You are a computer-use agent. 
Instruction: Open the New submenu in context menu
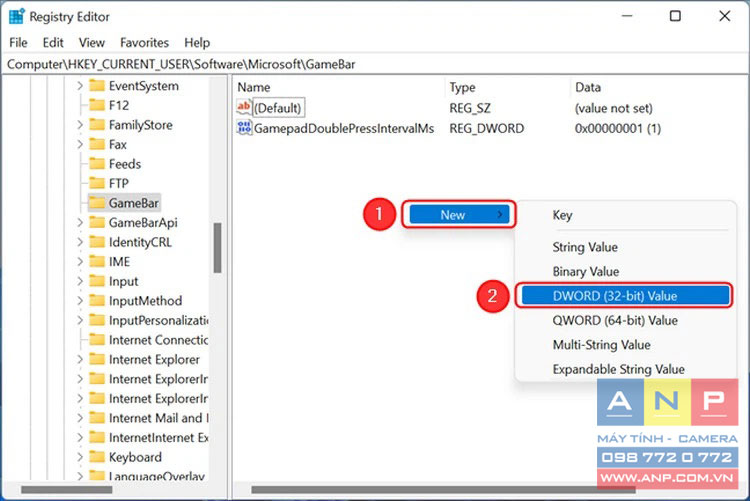click(459, 215)
